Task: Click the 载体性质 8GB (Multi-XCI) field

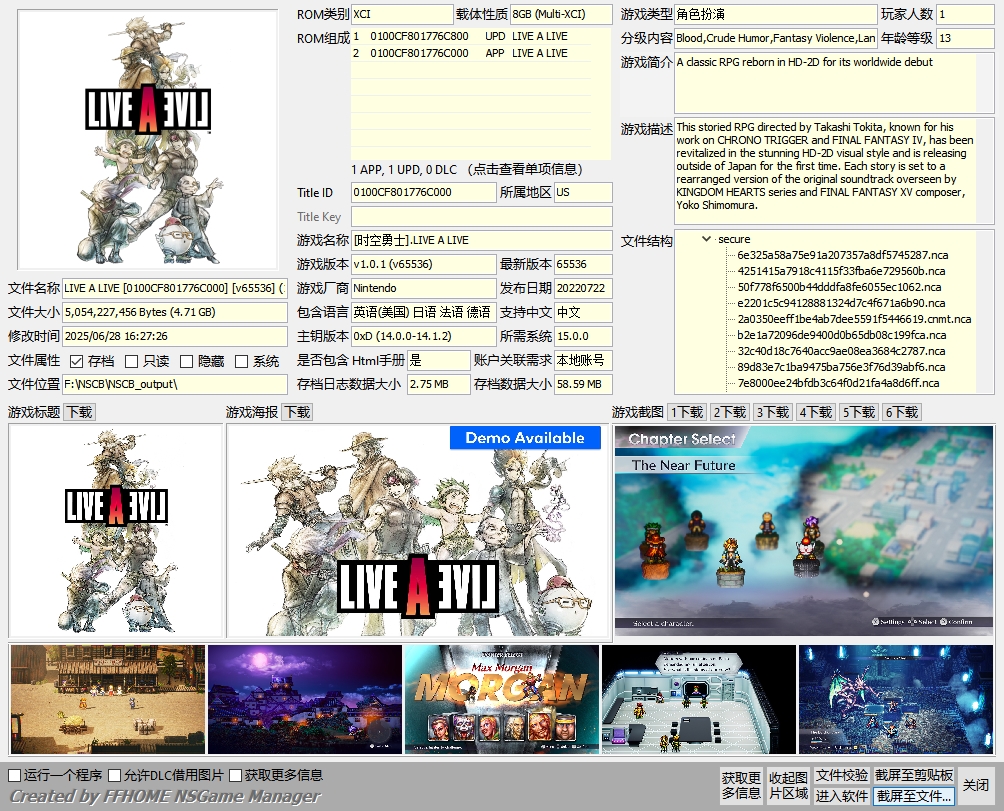Action: [561, 15]
